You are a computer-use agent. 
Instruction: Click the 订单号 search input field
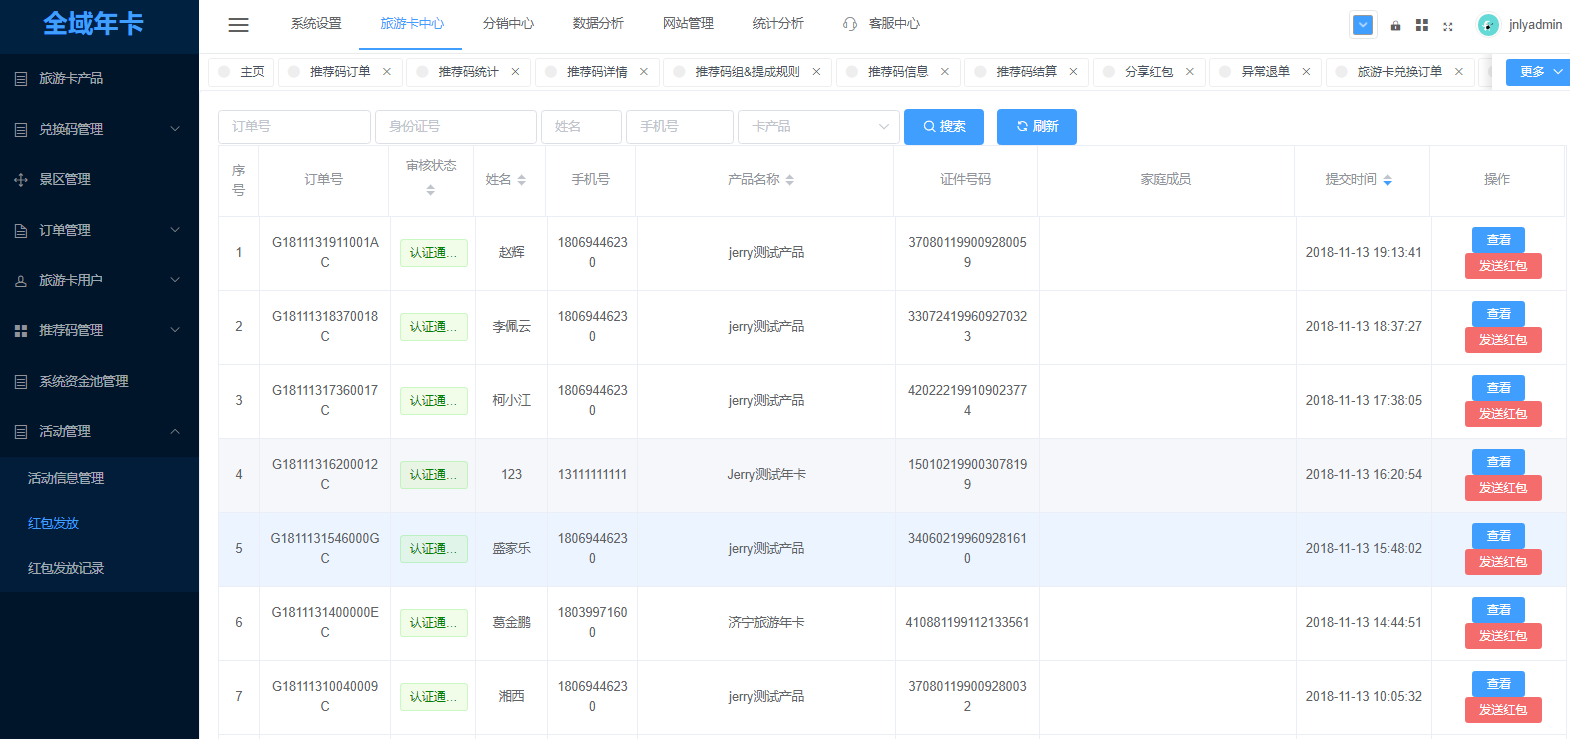click(294, 127)
